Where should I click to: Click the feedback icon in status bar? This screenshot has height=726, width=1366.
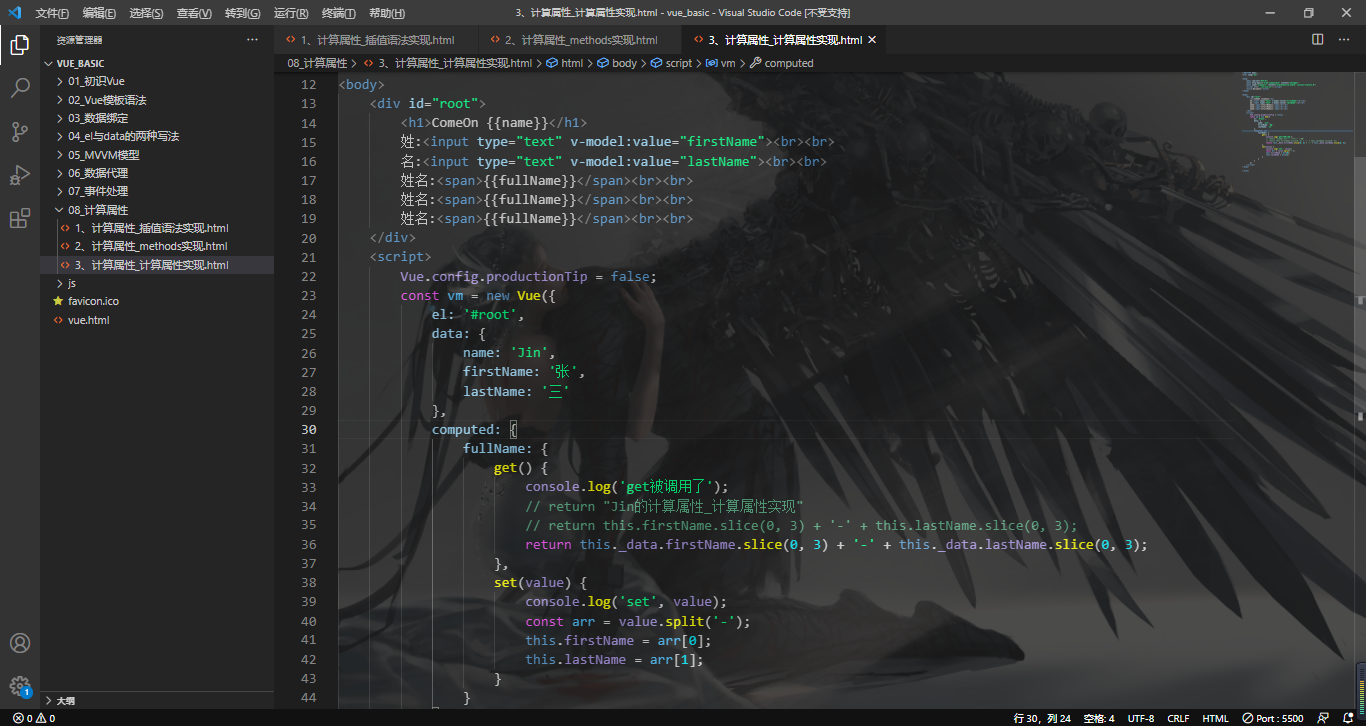(x=1324, y=718)
